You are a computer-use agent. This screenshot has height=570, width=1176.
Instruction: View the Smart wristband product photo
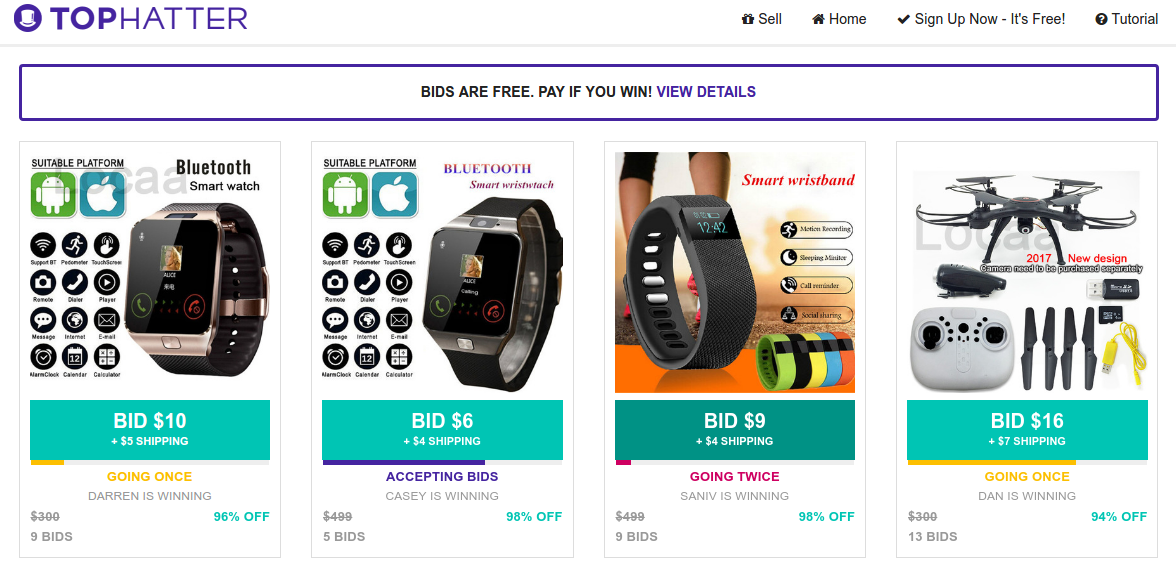735,272
